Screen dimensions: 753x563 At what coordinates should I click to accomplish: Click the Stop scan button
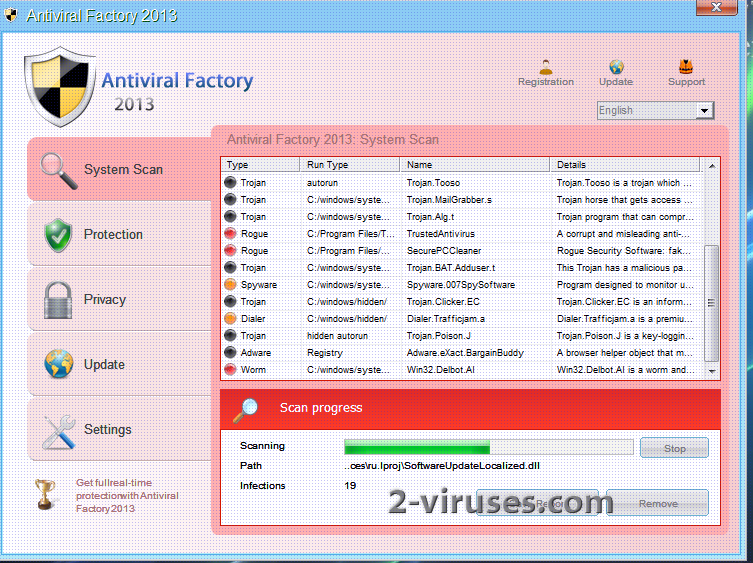coord(674,448)
